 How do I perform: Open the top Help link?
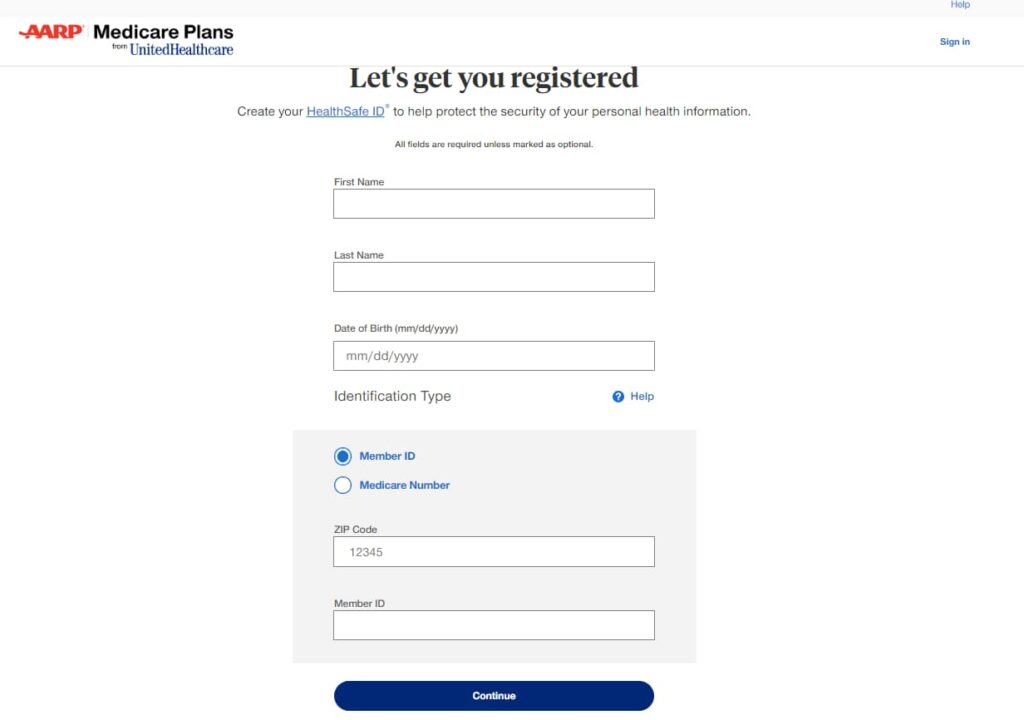(x=959, y=5)
